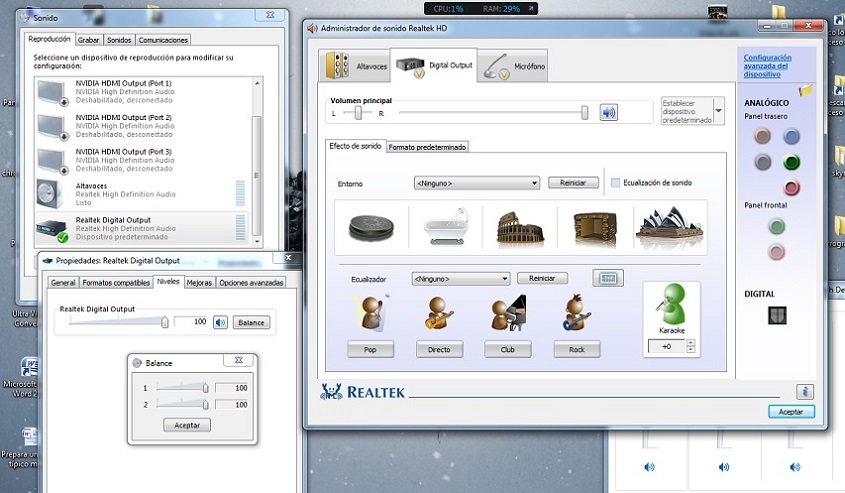845x493 pixels.
Task: Open the Formatos compatibles tab
Action: coord(116,283)
